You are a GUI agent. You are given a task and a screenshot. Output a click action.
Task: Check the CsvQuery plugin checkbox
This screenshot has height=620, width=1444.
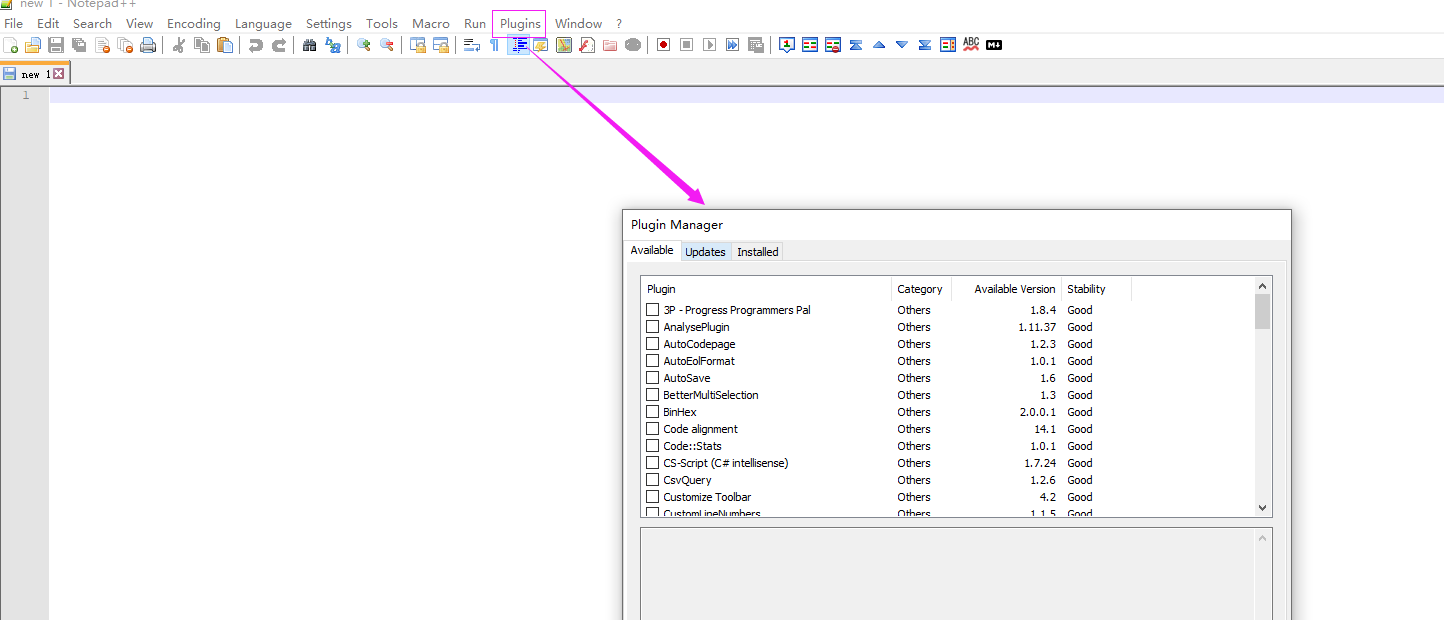653,480
